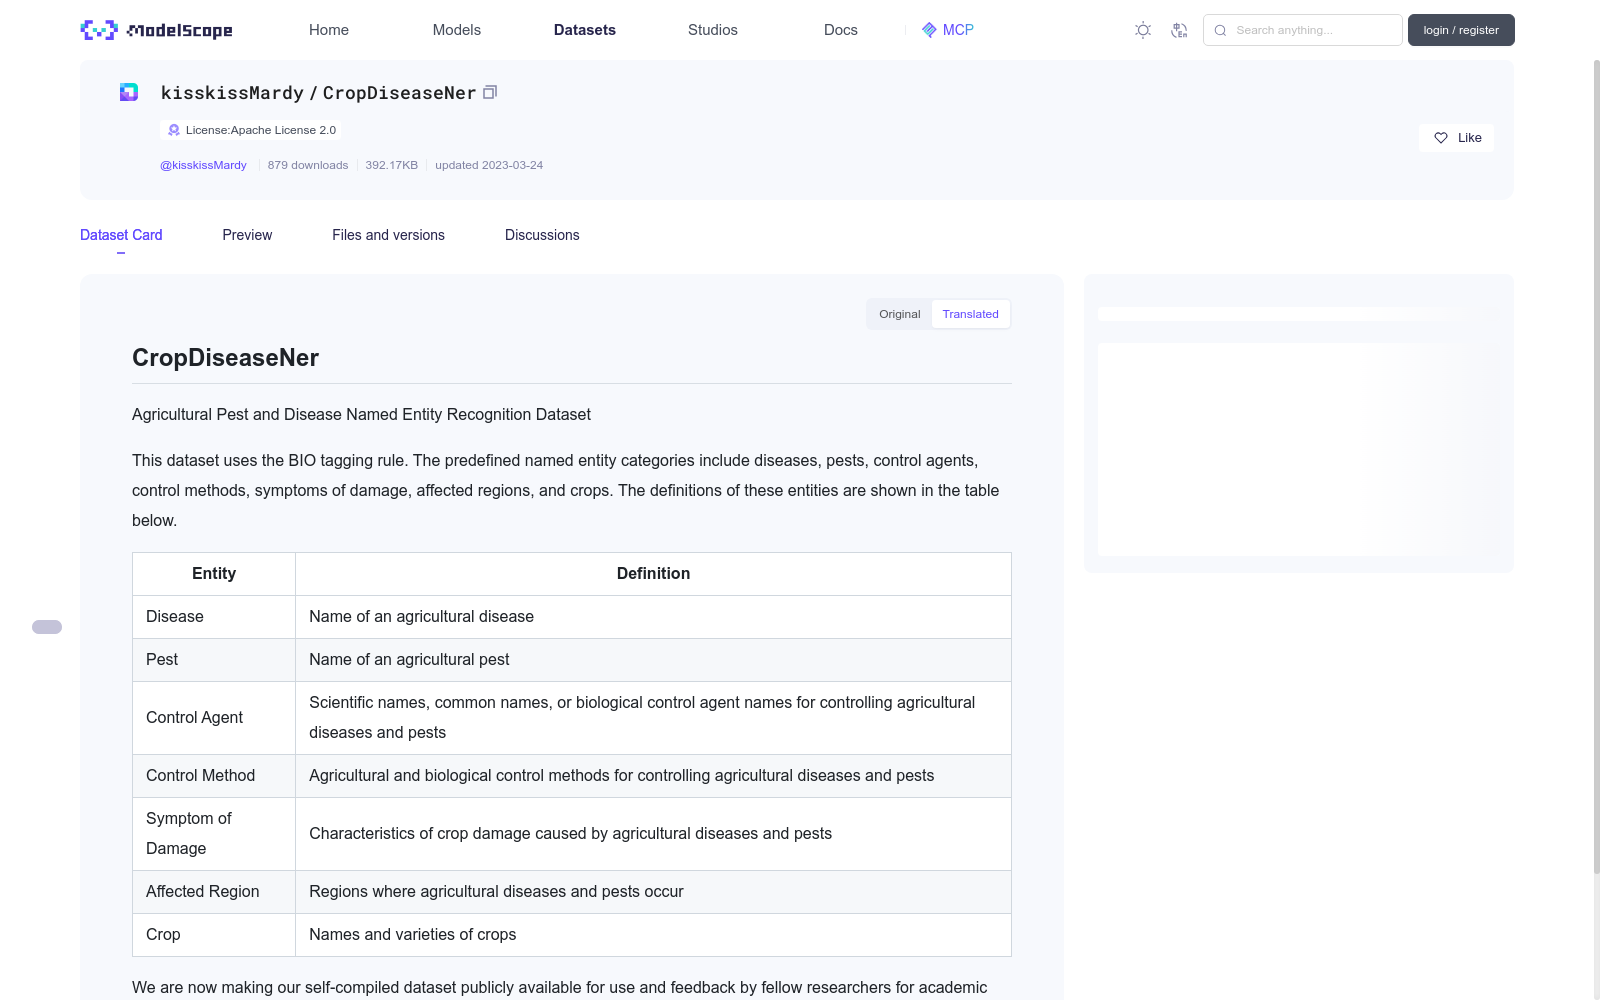Open the Home menu
Viewport: 1600px width, 1000px height.
pos(329,30)
